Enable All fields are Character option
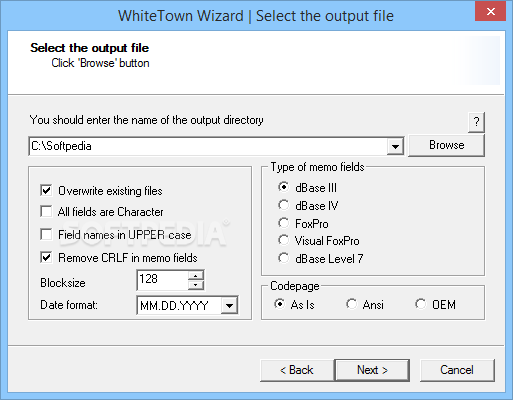Screen dimensions: 513x400 (x=46, y=211)
